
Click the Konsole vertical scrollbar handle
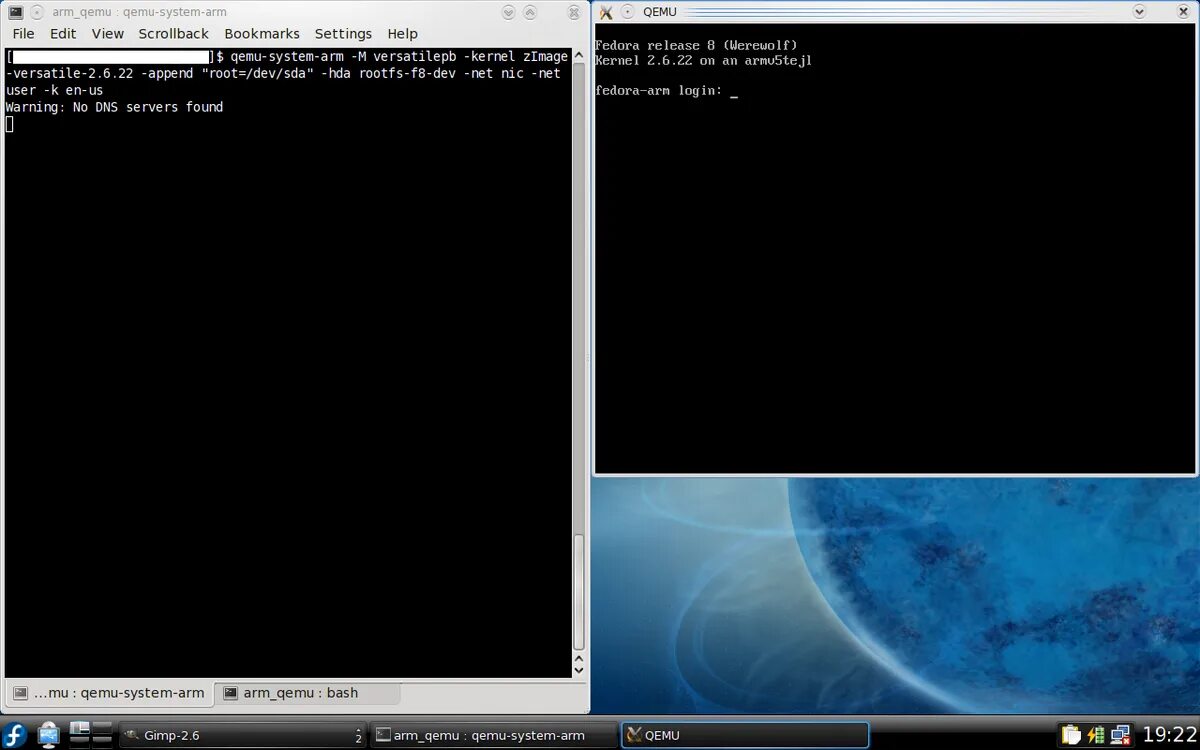click(x=579, y=594)
